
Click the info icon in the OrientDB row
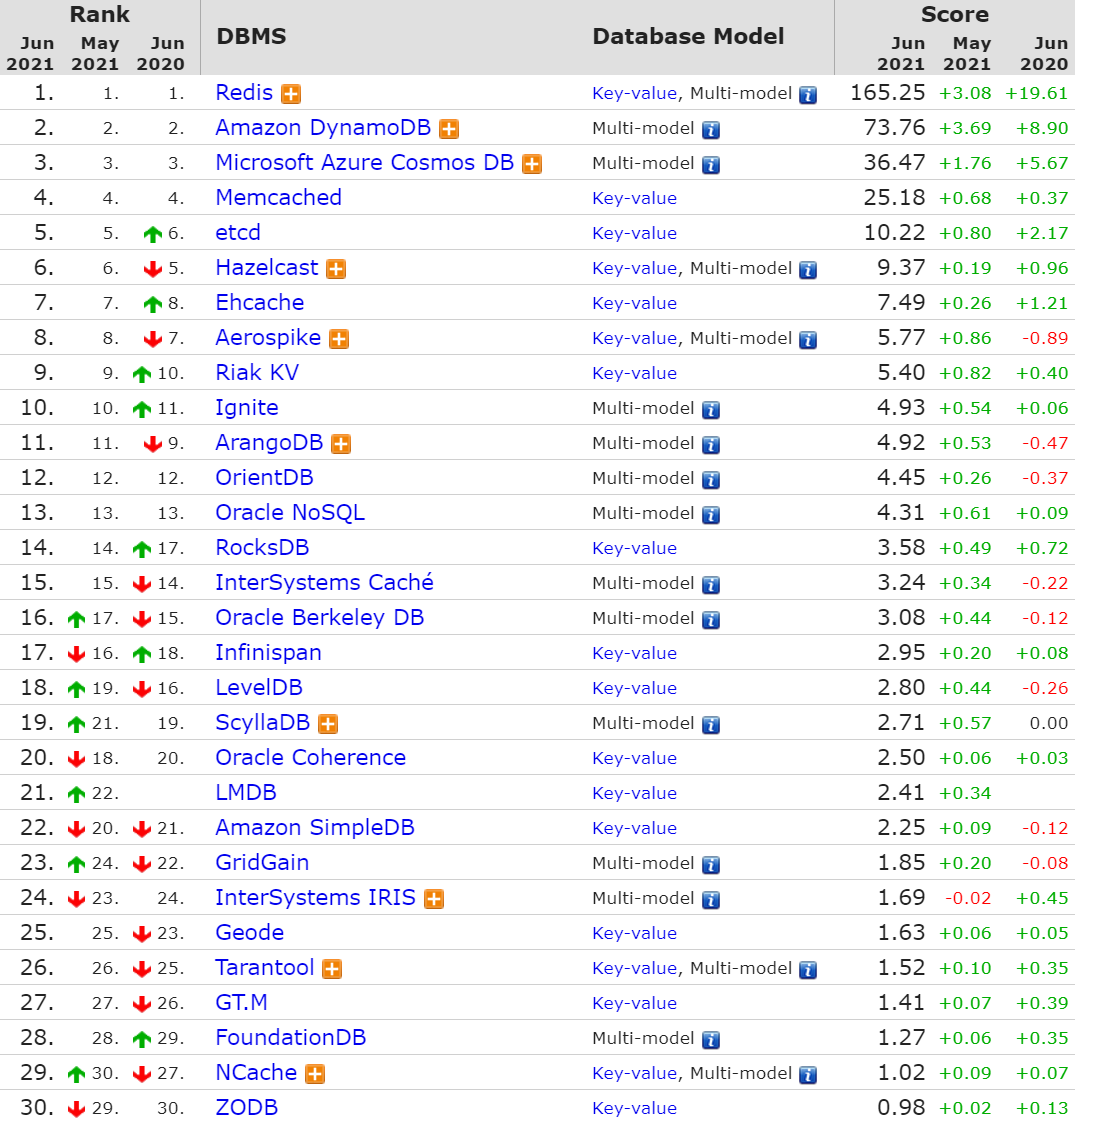click(710, 480)
